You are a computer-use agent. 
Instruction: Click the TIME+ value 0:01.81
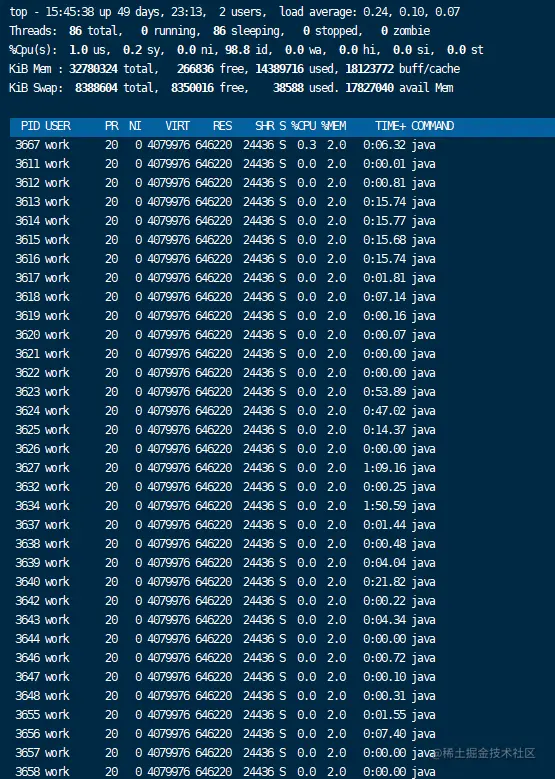coord(385,278)
